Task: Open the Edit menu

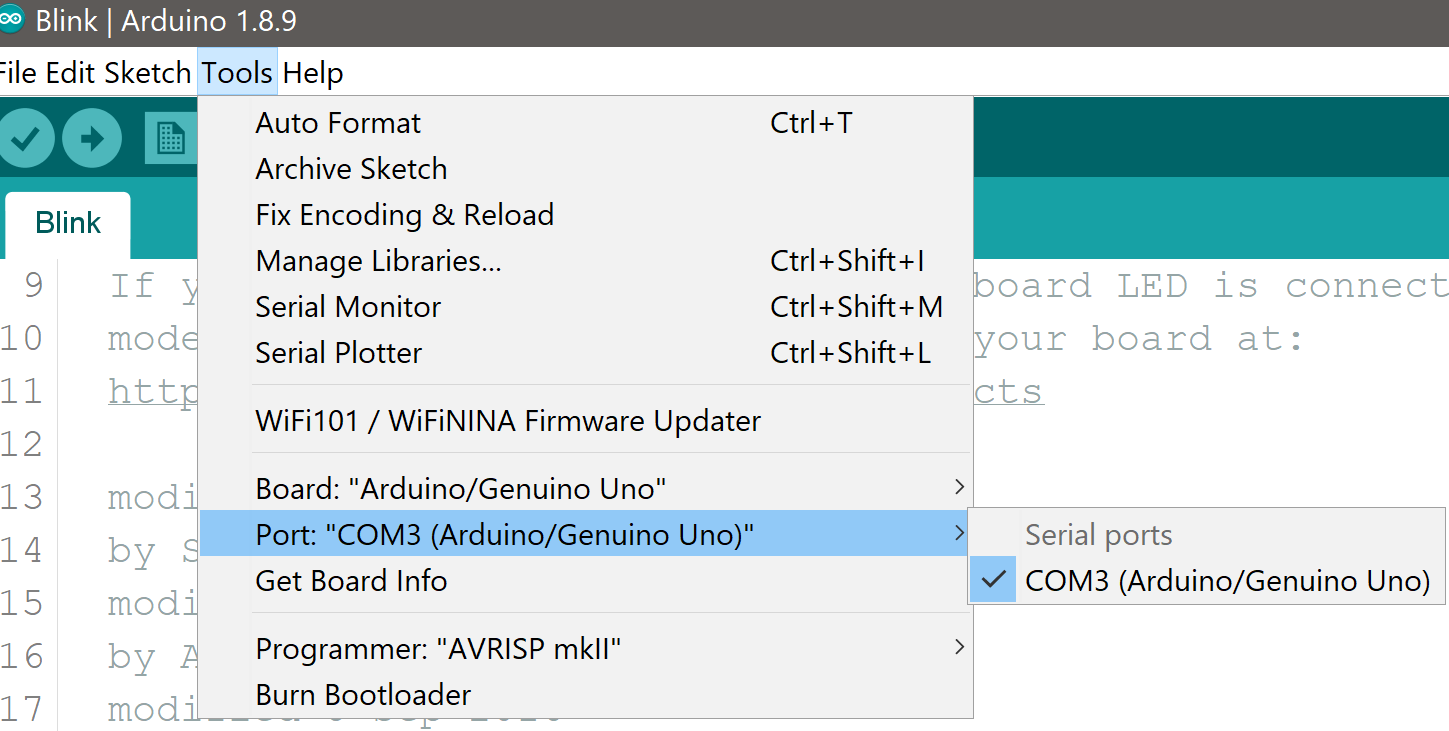Action: pyautogui.click(x=70, y=73)
